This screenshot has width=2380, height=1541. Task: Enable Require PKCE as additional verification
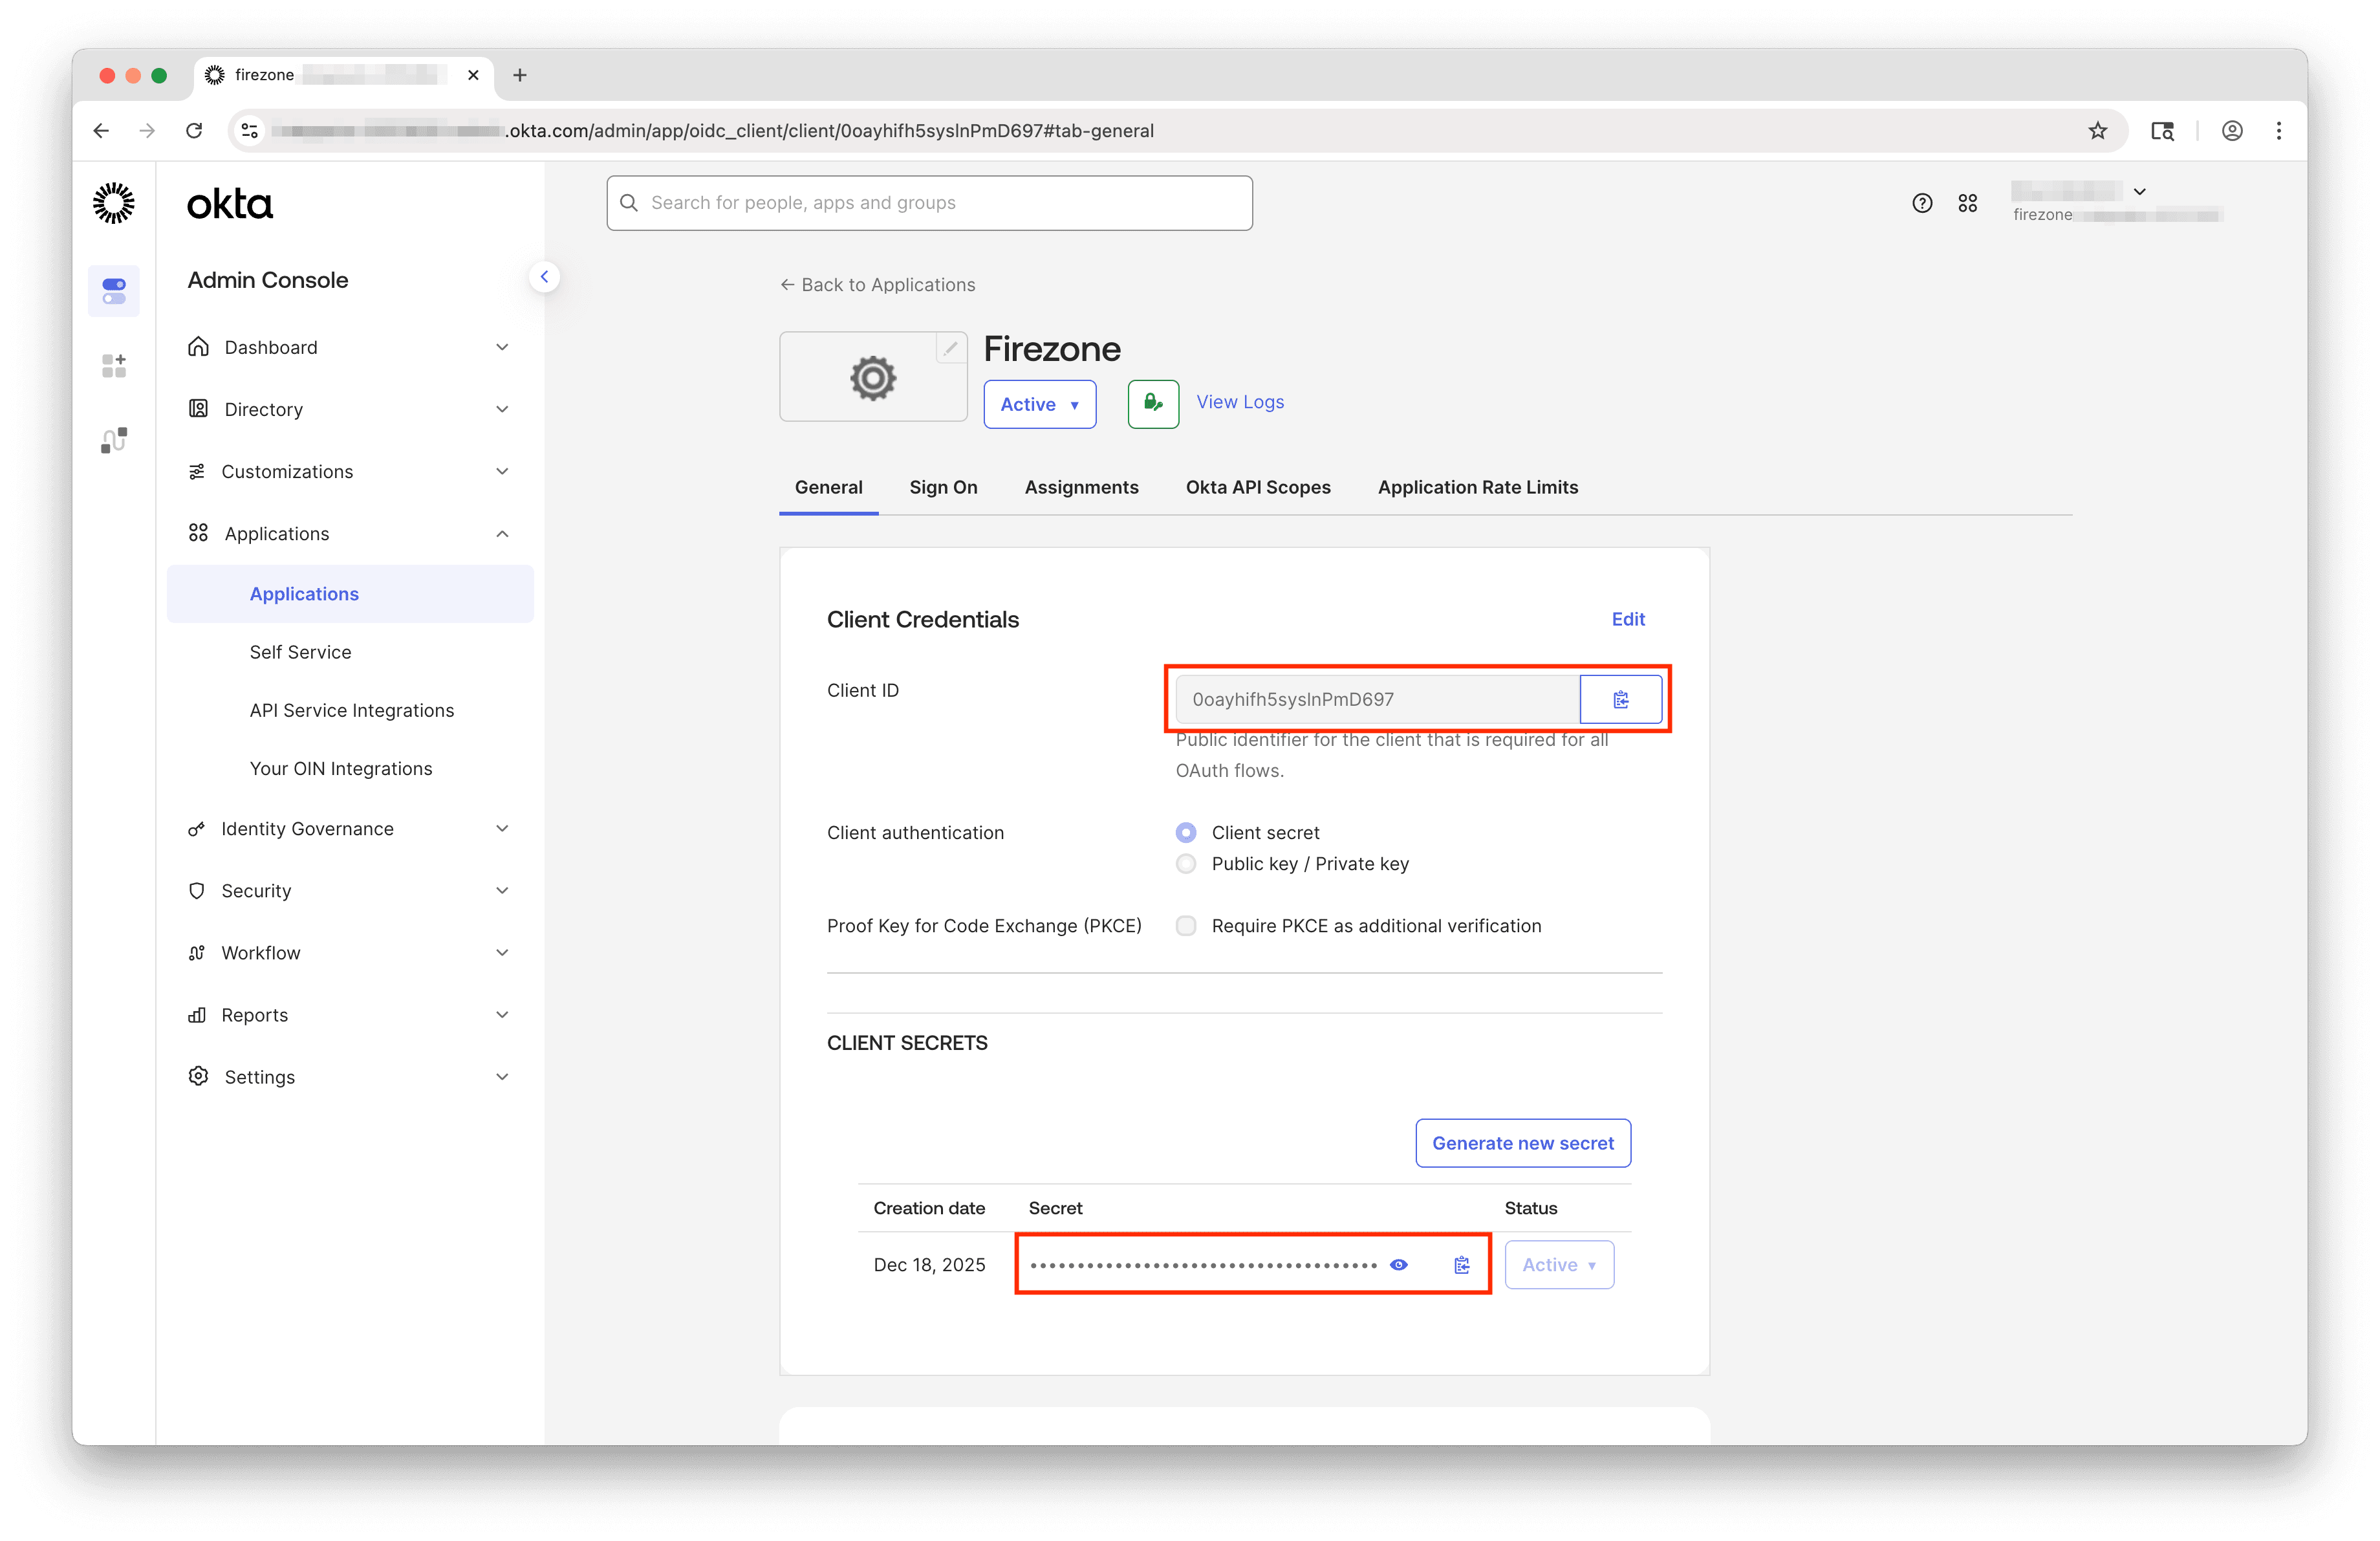[x=1186, y=926]
